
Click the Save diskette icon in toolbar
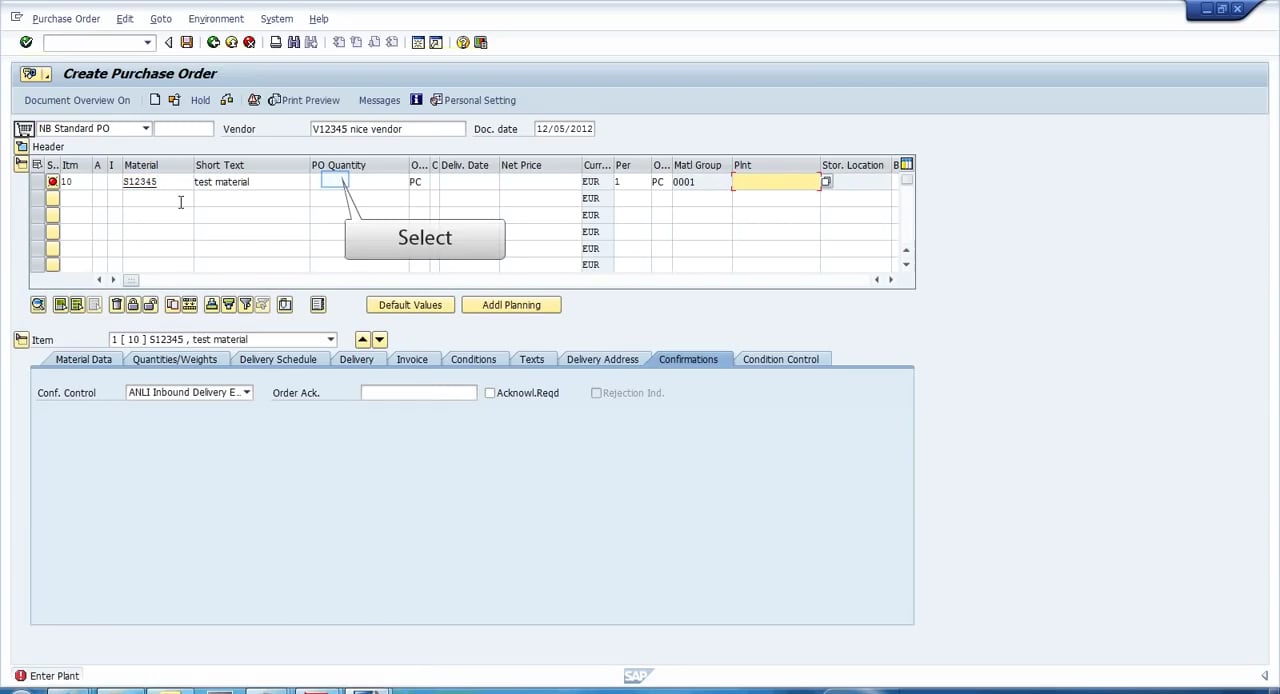[187, 42]
